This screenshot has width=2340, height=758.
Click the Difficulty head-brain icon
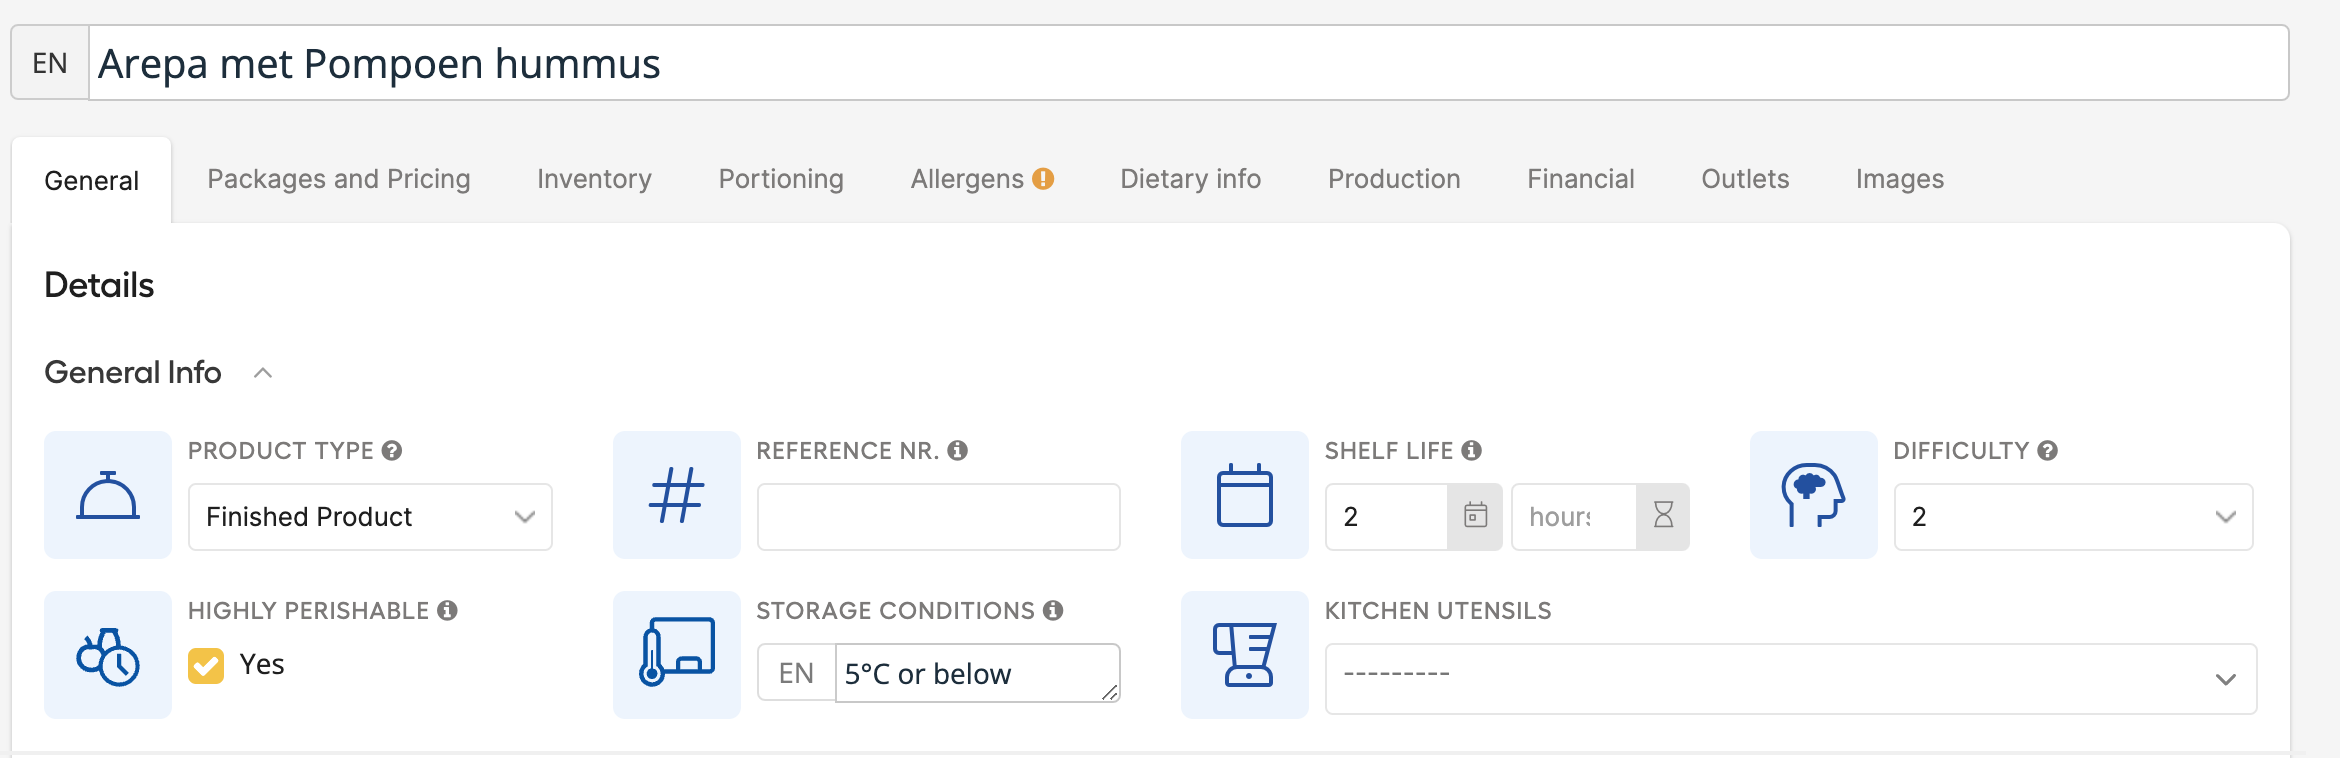(1813, 495)
